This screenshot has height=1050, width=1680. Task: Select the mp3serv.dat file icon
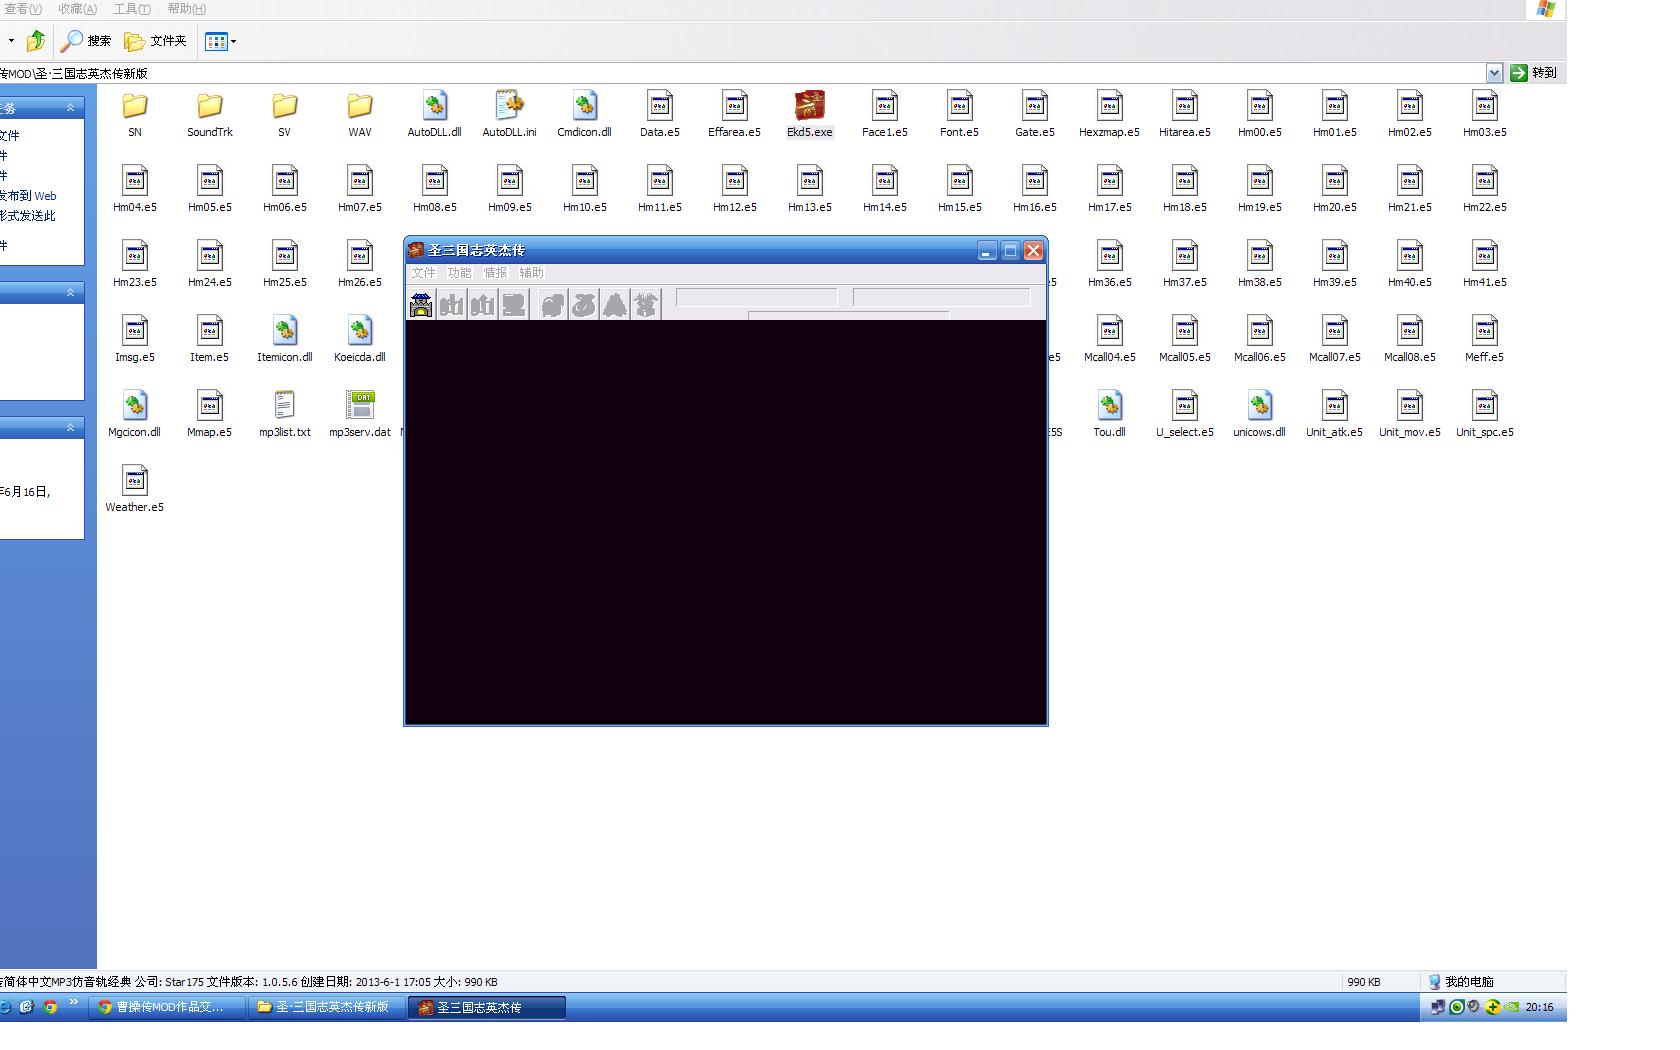coord(359,406)
